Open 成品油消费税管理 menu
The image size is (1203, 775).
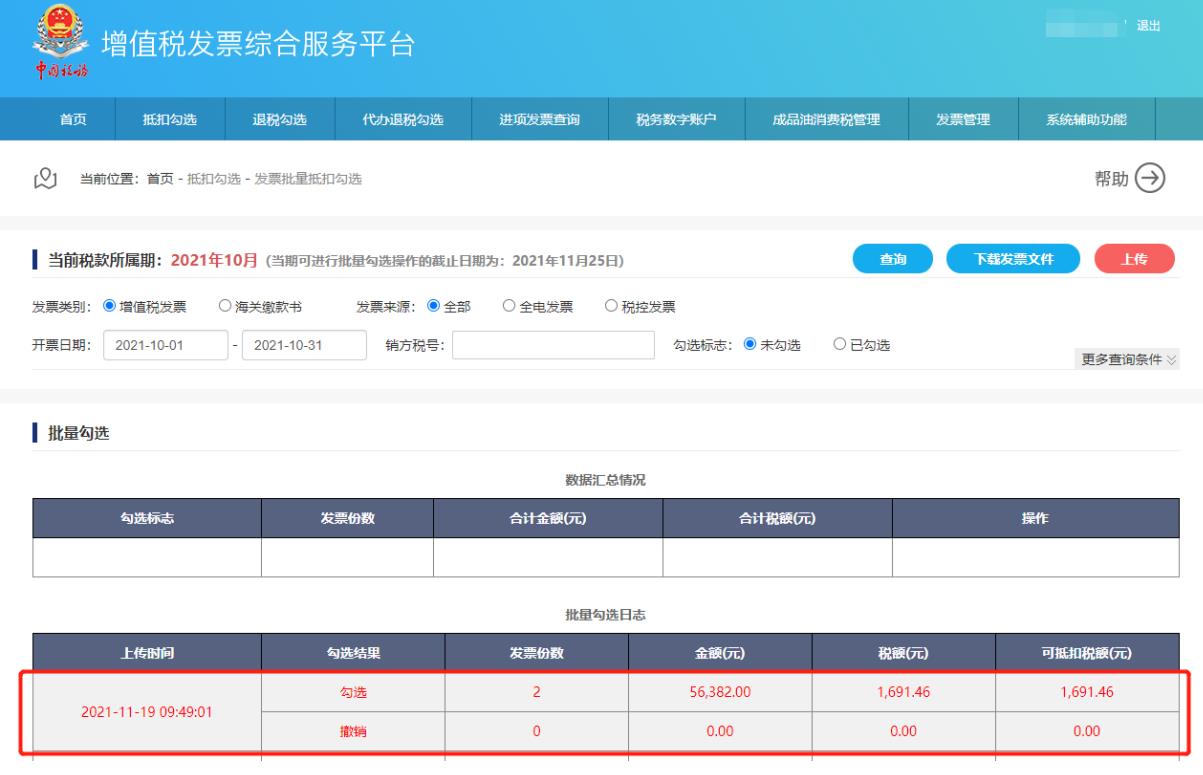[826, 120]
